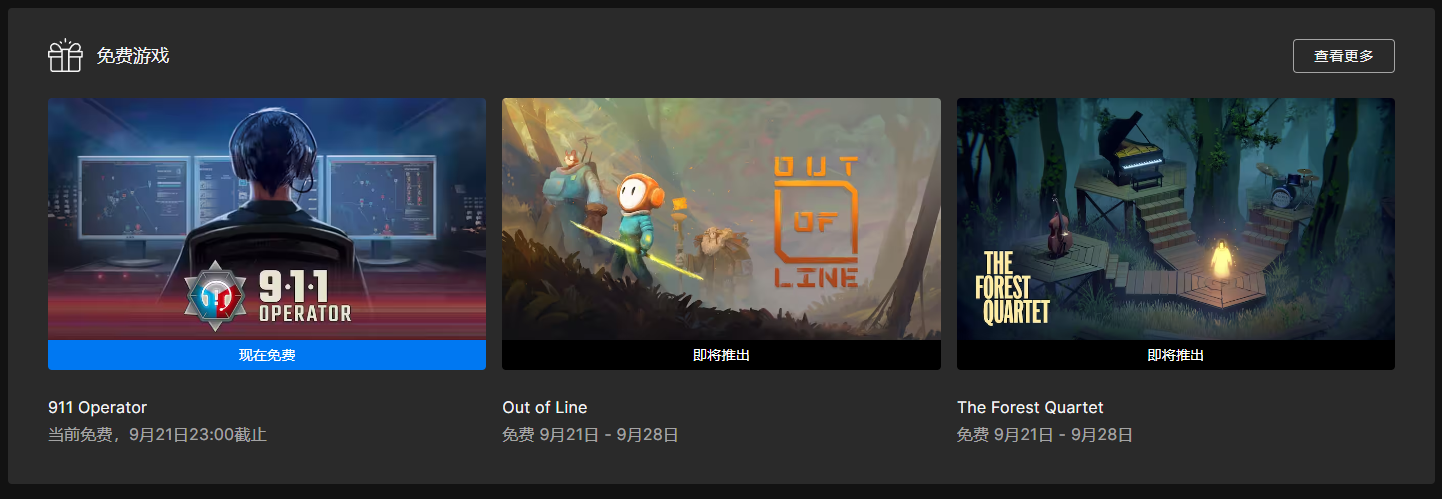
Task: Click the 即将推出 banner under Out of Line
Action: pyautogui.click(x=721, y=355)
